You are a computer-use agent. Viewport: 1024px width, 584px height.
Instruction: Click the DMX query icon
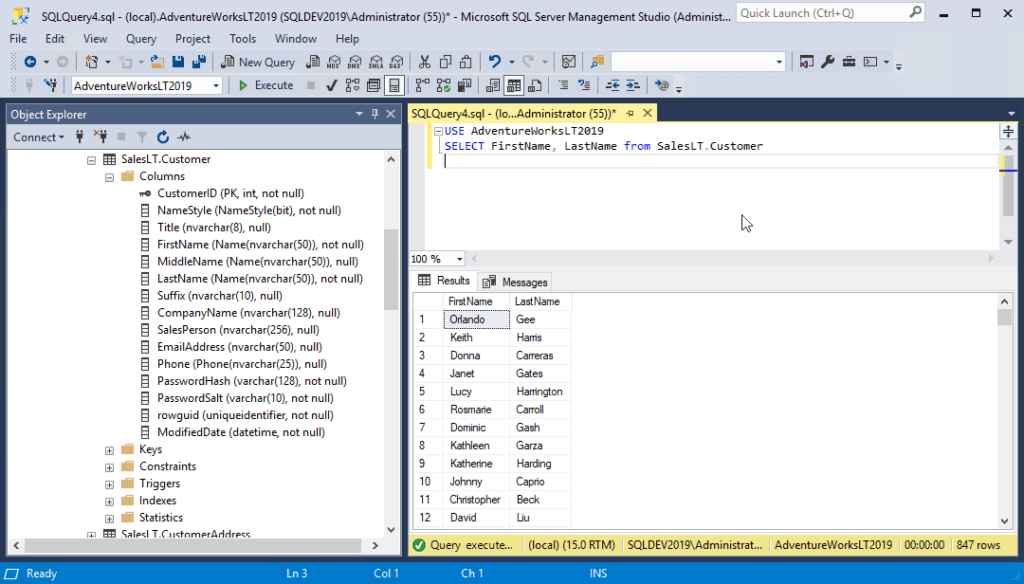pyautogui.click(x=355, y=62)
